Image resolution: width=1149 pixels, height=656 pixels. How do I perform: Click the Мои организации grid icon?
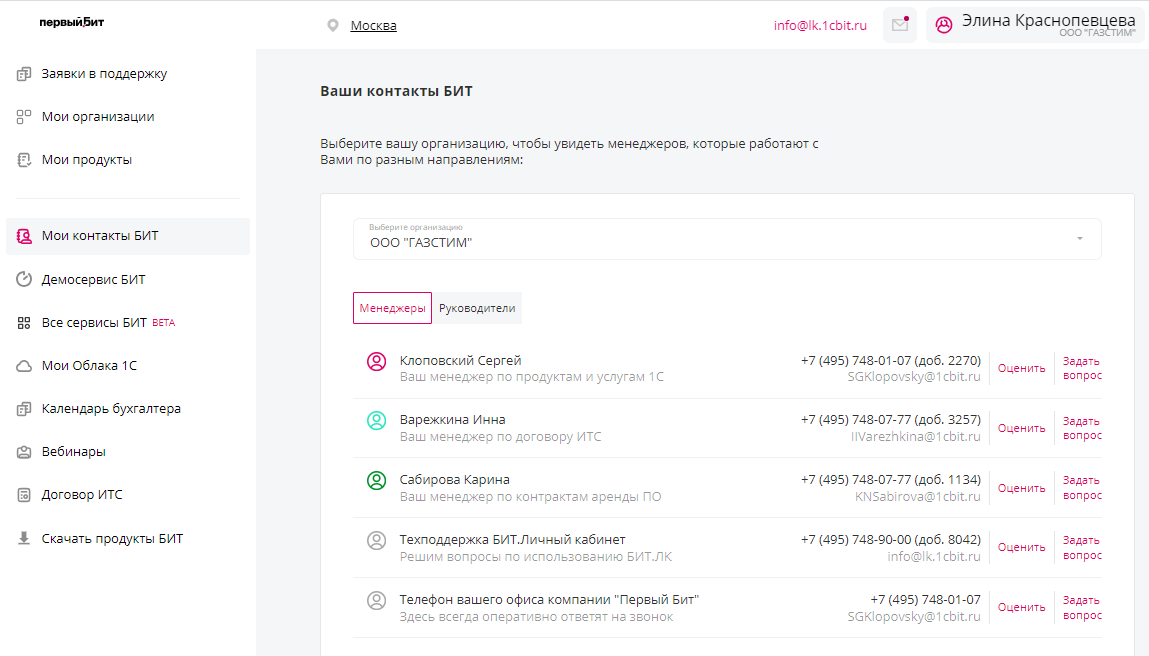pos(25,117)
